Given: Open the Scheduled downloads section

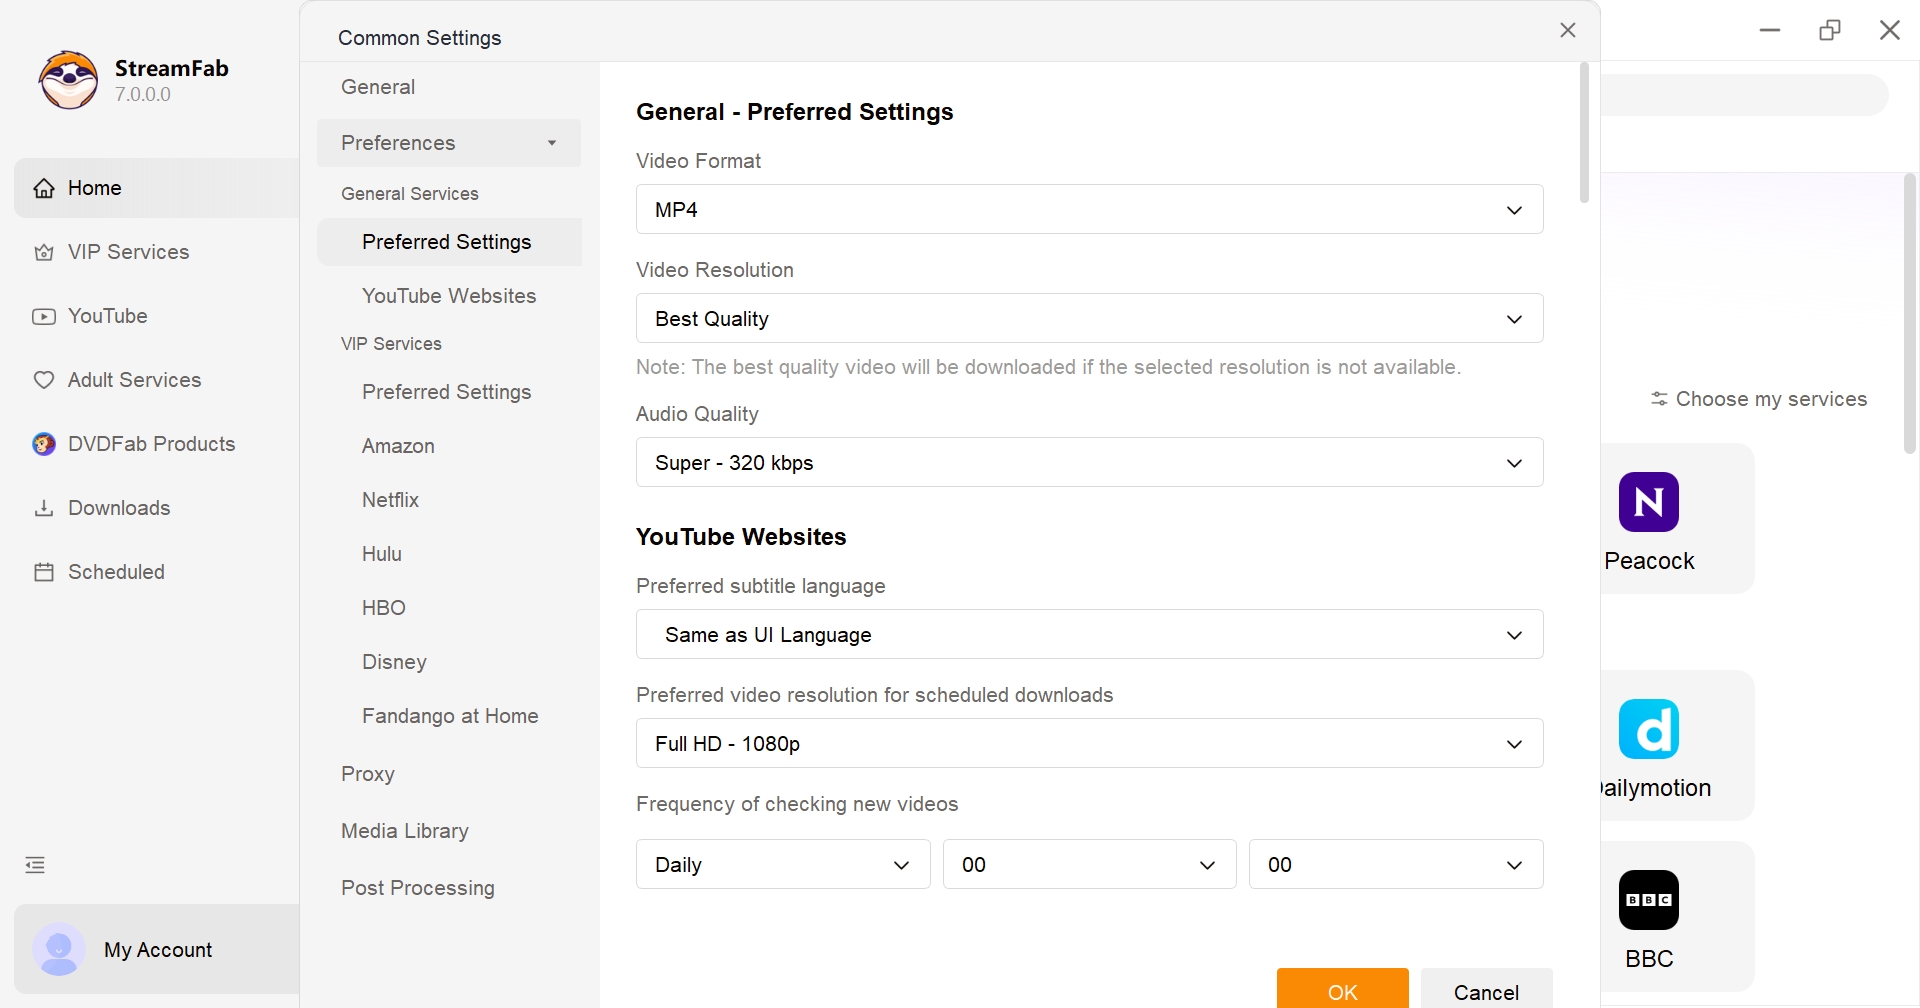Looking at the screenshot, I should pyautogui.click(x=116, y=572).
